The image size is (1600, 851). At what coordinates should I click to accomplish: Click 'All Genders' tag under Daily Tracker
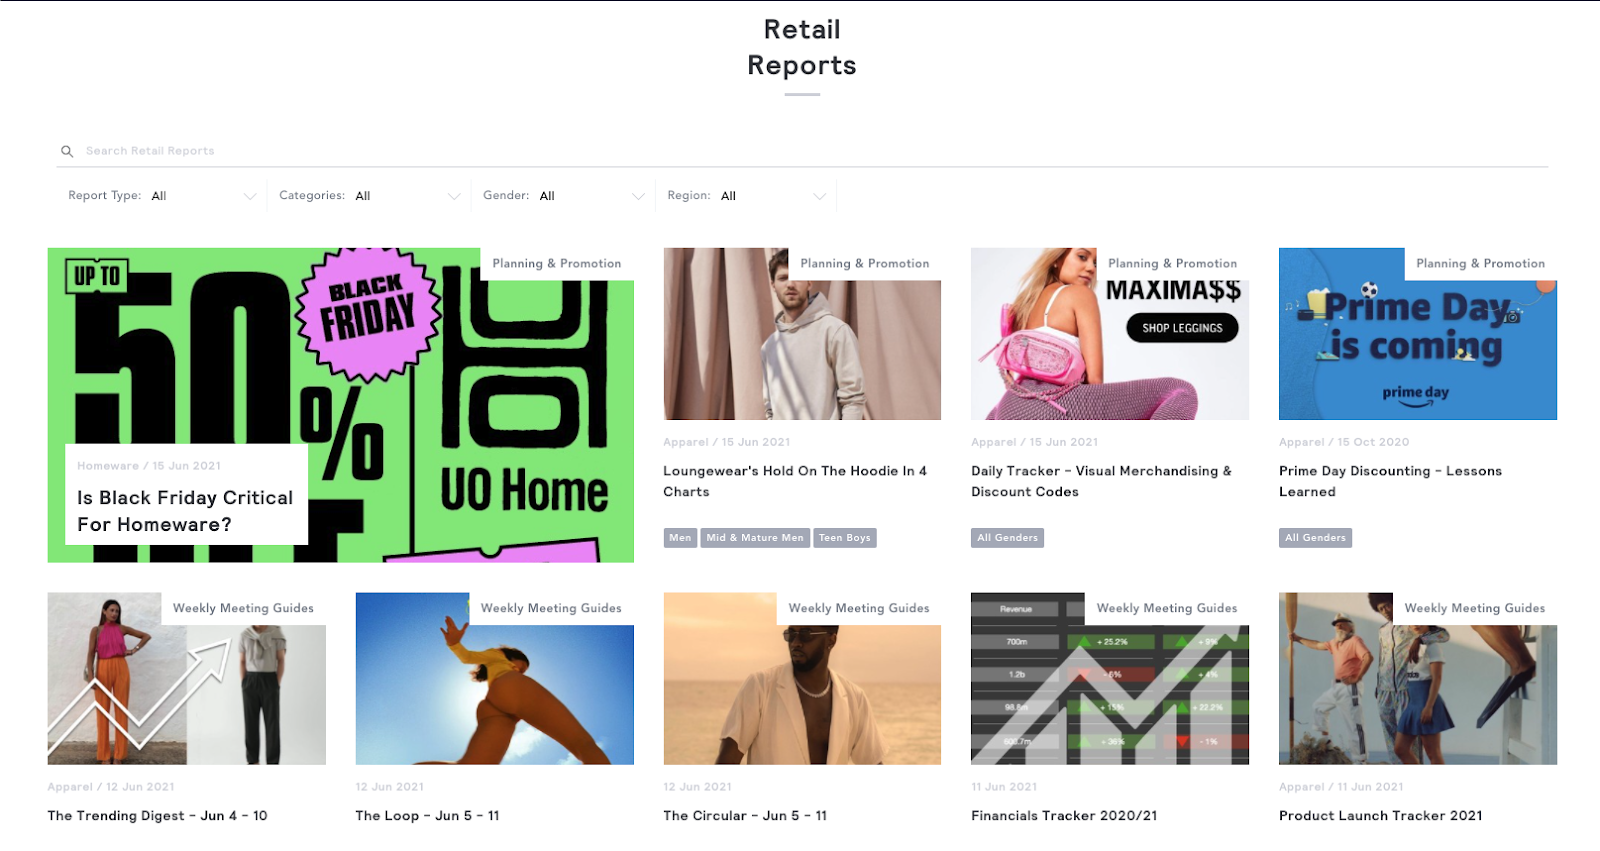1007,538
